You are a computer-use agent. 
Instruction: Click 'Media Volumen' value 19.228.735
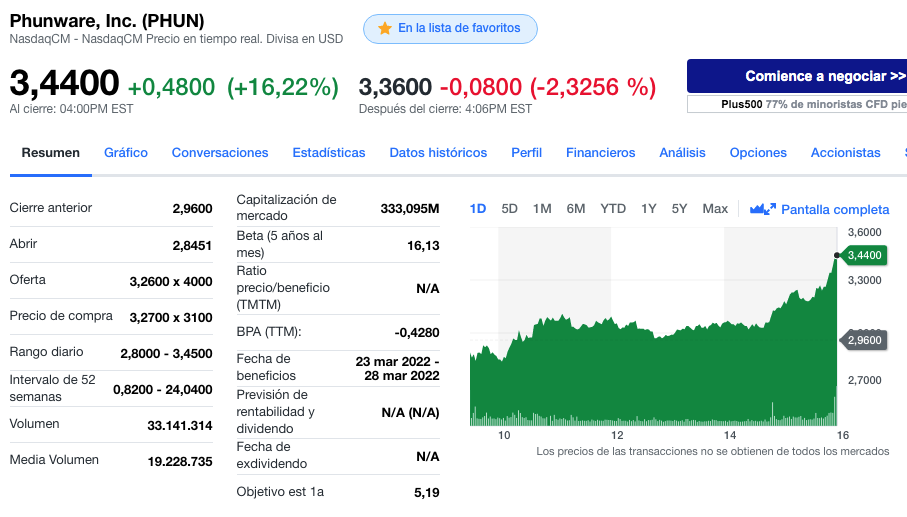(180, 461)
